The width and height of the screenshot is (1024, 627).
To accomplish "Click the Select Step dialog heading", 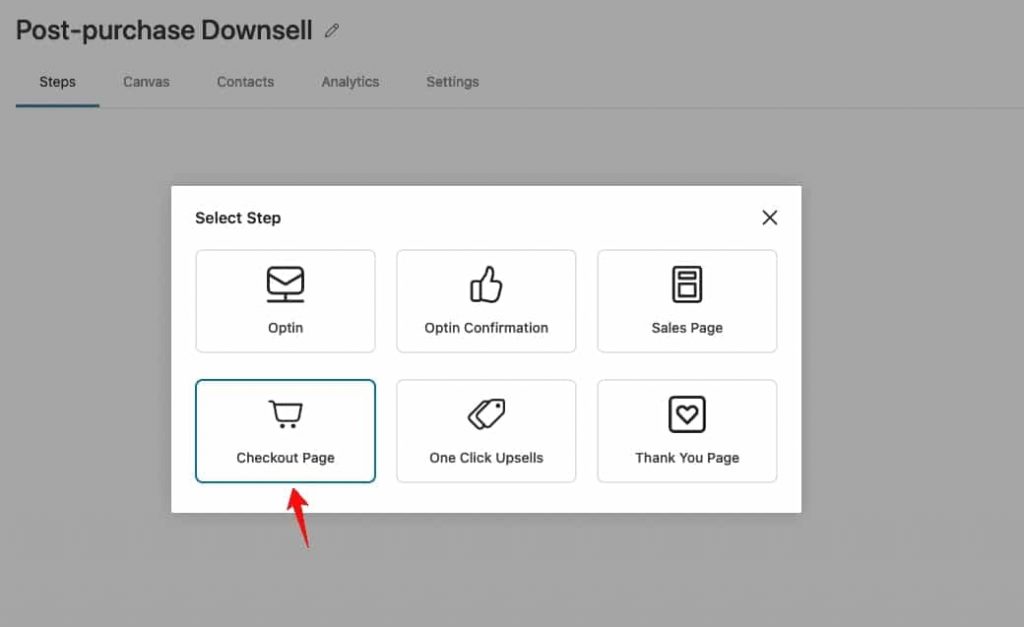I will point(238,218).
